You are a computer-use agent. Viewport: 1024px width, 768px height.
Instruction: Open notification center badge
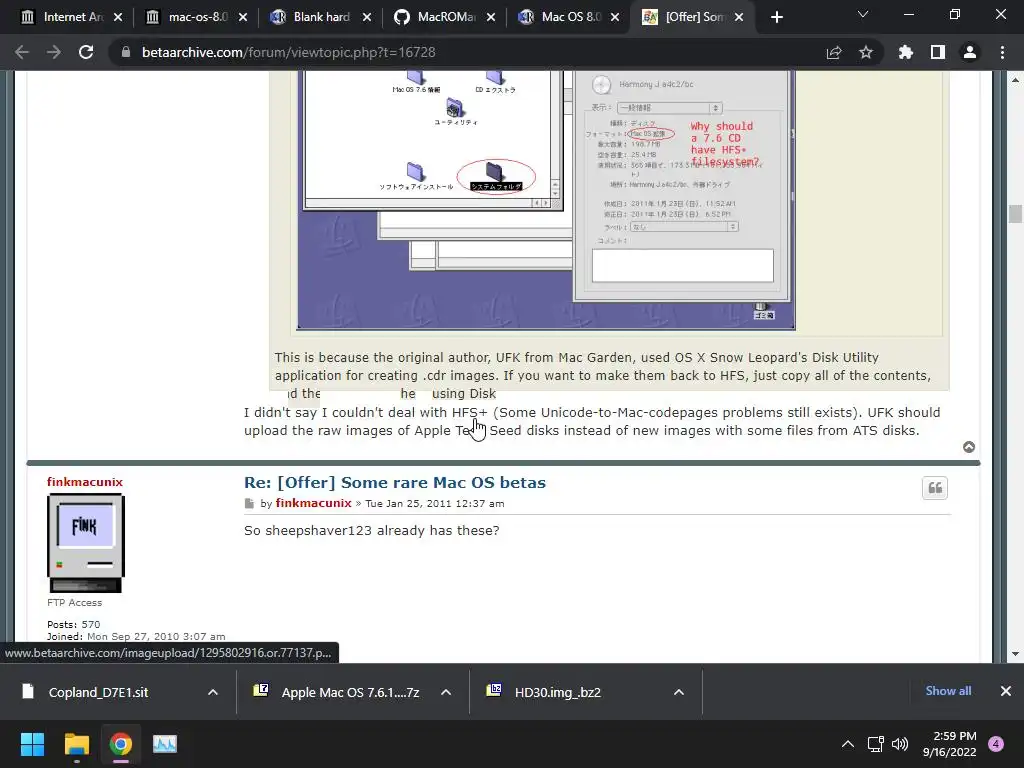click(996, 744)
